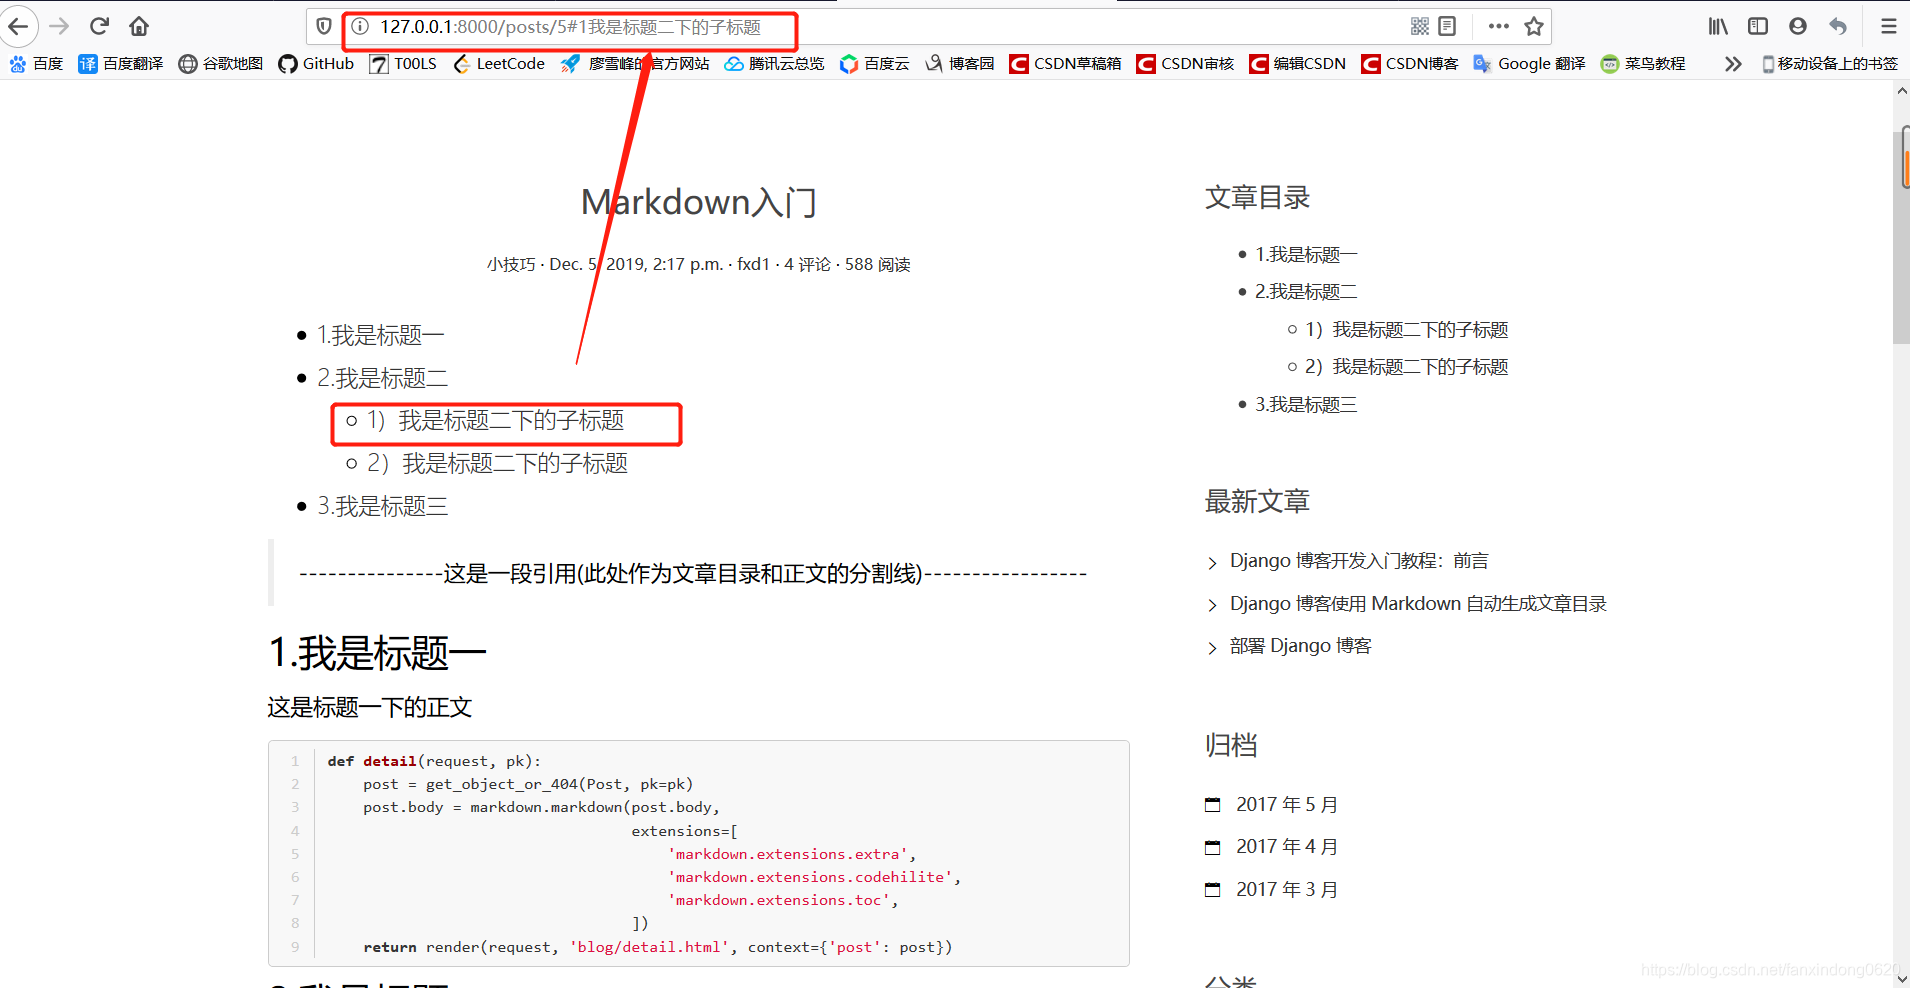Open archive 2017 年 3 月
1910x988 pixels.
click(1287, 890)
